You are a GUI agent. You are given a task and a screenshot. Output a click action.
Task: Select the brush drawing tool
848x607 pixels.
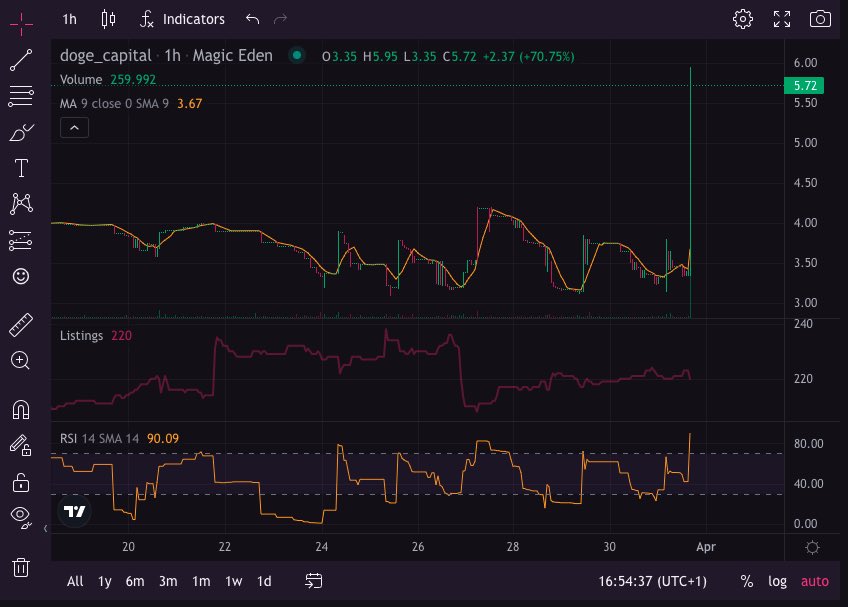(21, 132)
